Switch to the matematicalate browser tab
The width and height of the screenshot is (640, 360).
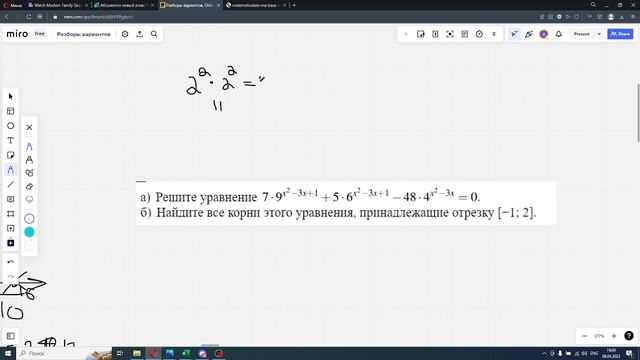(256, 5)
